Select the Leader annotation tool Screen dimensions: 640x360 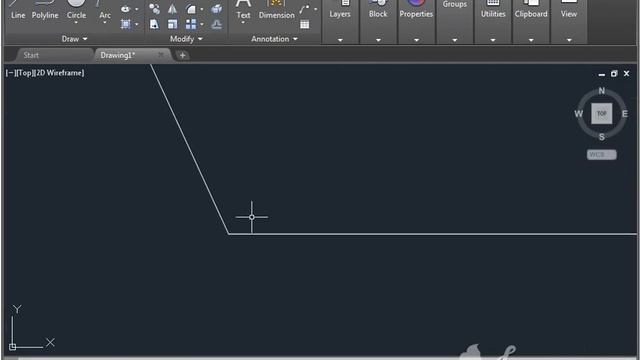pyautogui.click(x=304, y=9)
